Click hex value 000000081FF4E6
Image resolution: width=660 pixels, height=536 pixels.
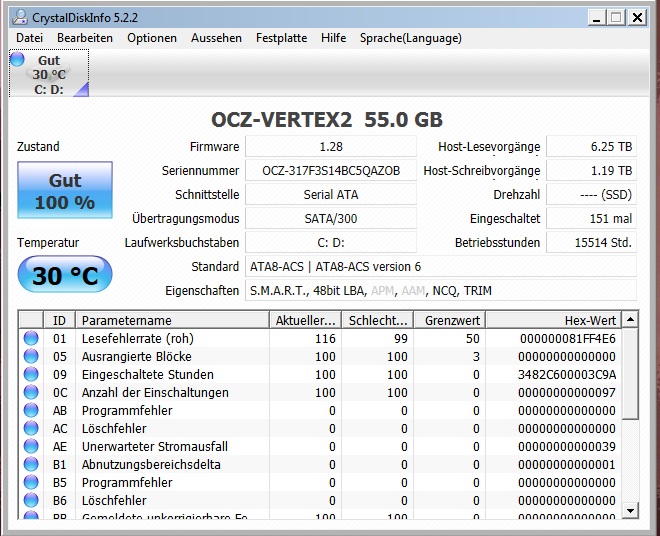(x=568, y=339)
